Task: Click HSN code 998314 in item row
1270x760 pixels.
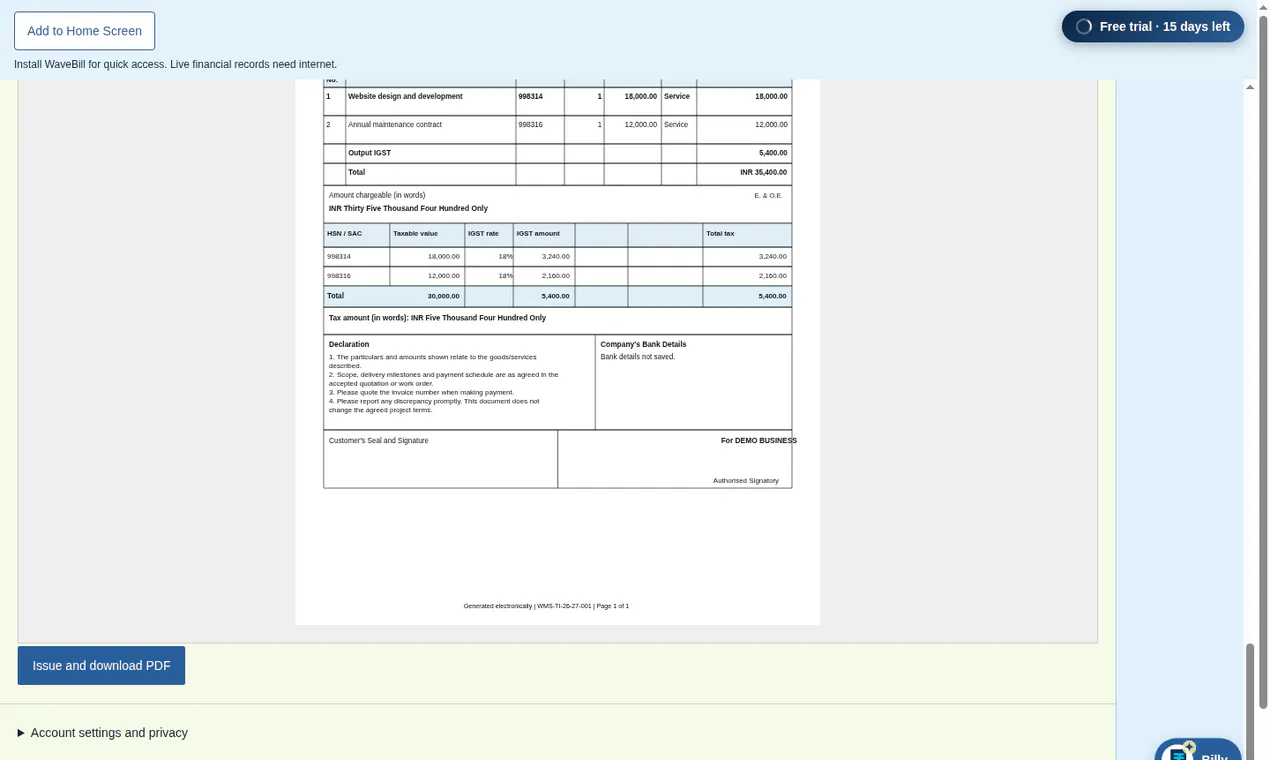Action: (x=530, y=97)
